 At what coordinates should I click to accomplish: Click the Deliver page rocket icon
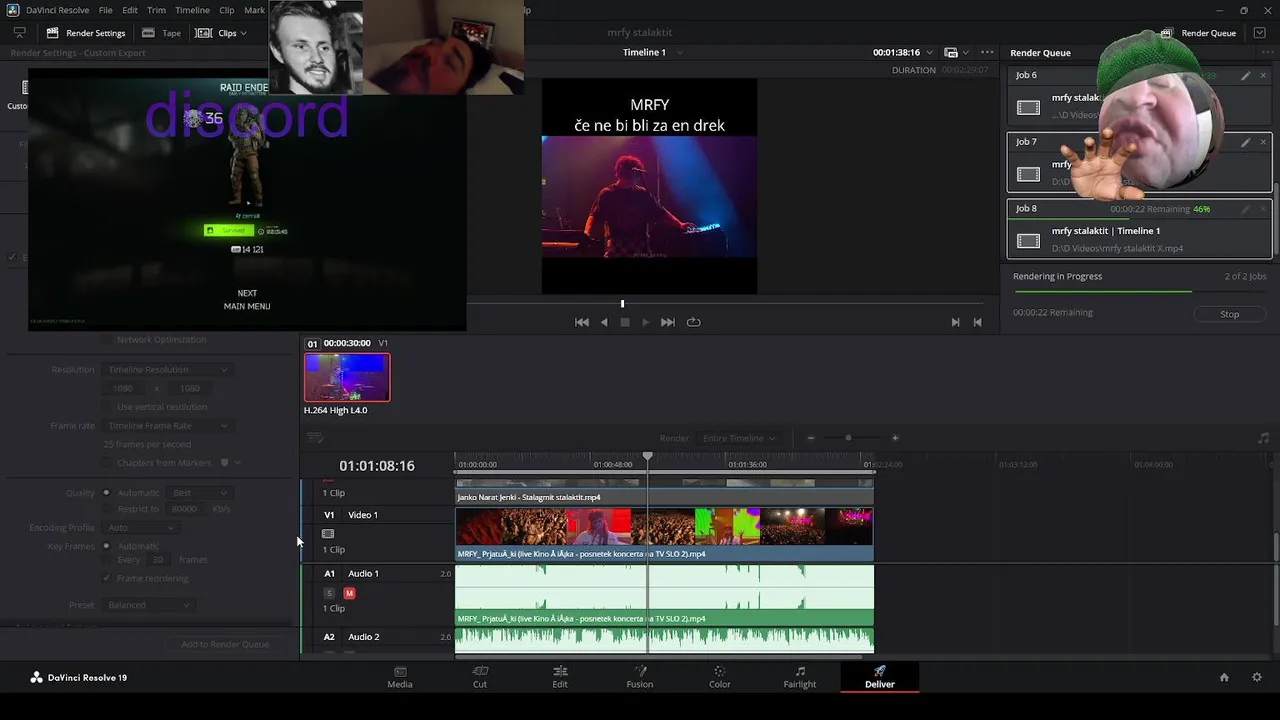[x=880, y=671]
